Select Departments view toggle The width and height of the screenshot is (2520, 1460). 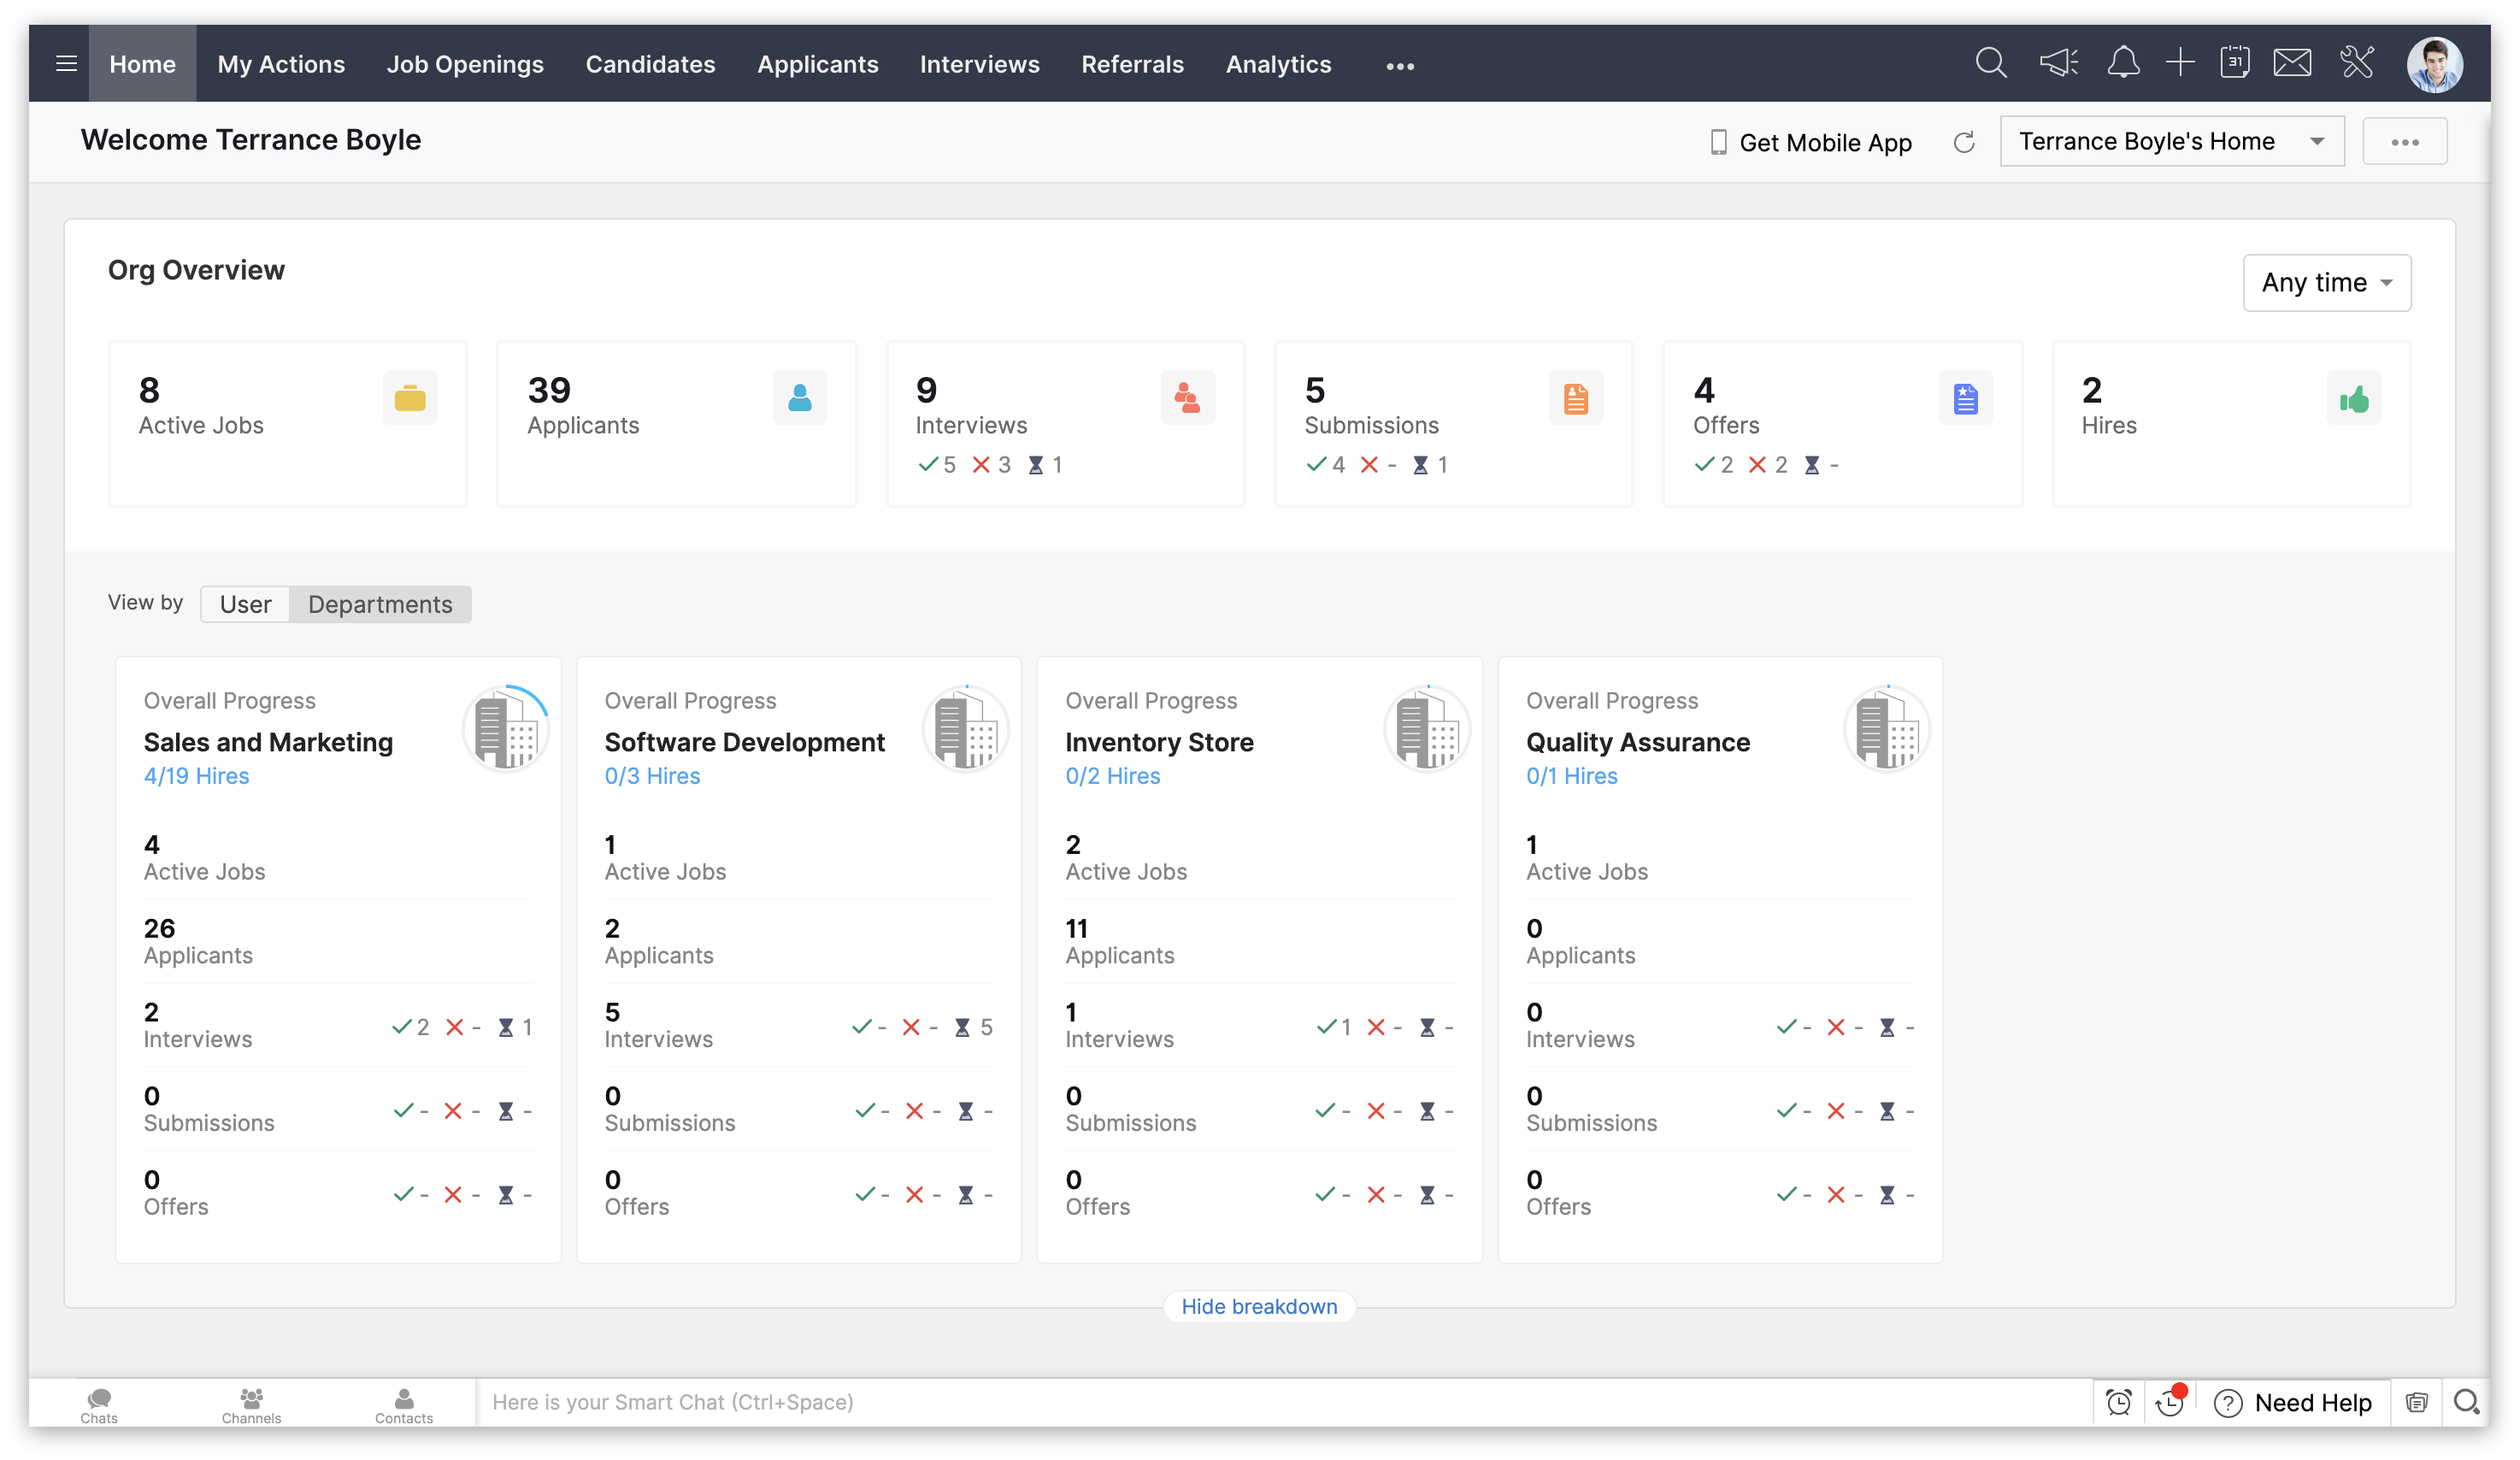click(x=379, y=603)
